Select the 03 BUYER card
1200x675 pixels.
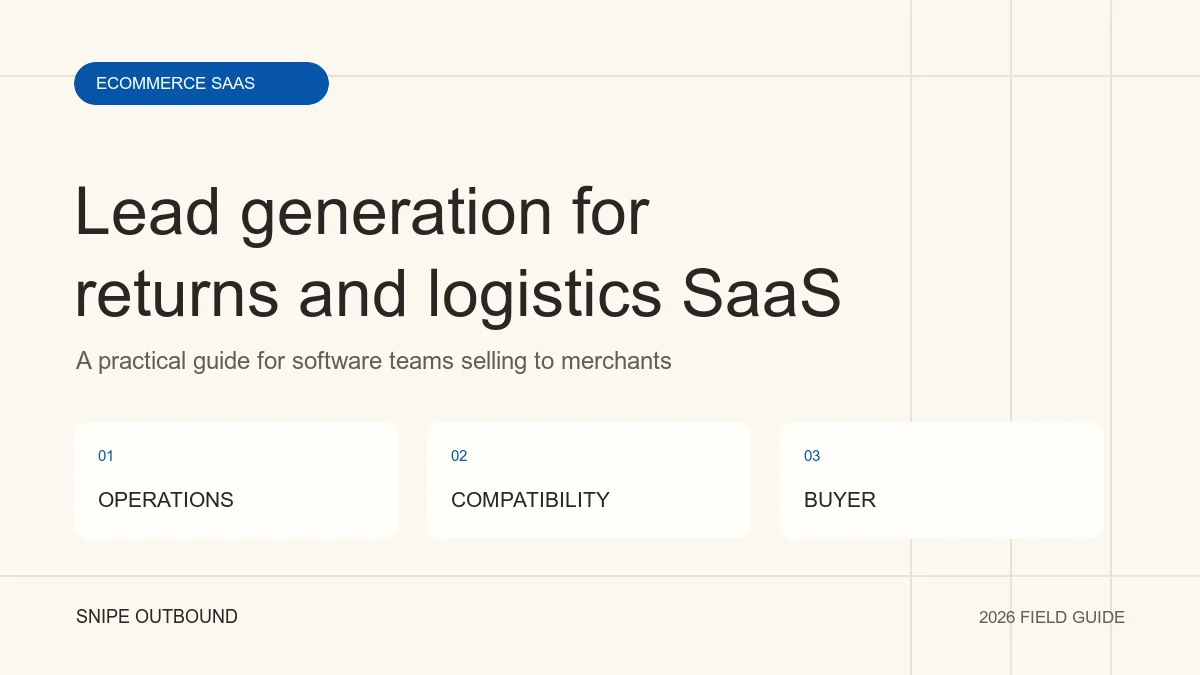point(942,480)
